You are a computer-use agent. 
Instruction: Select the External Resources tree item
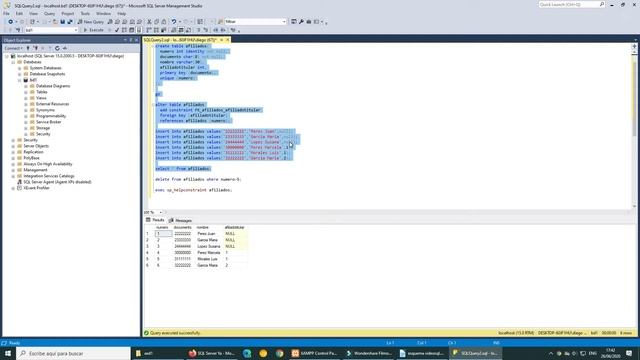click(52, 104)
